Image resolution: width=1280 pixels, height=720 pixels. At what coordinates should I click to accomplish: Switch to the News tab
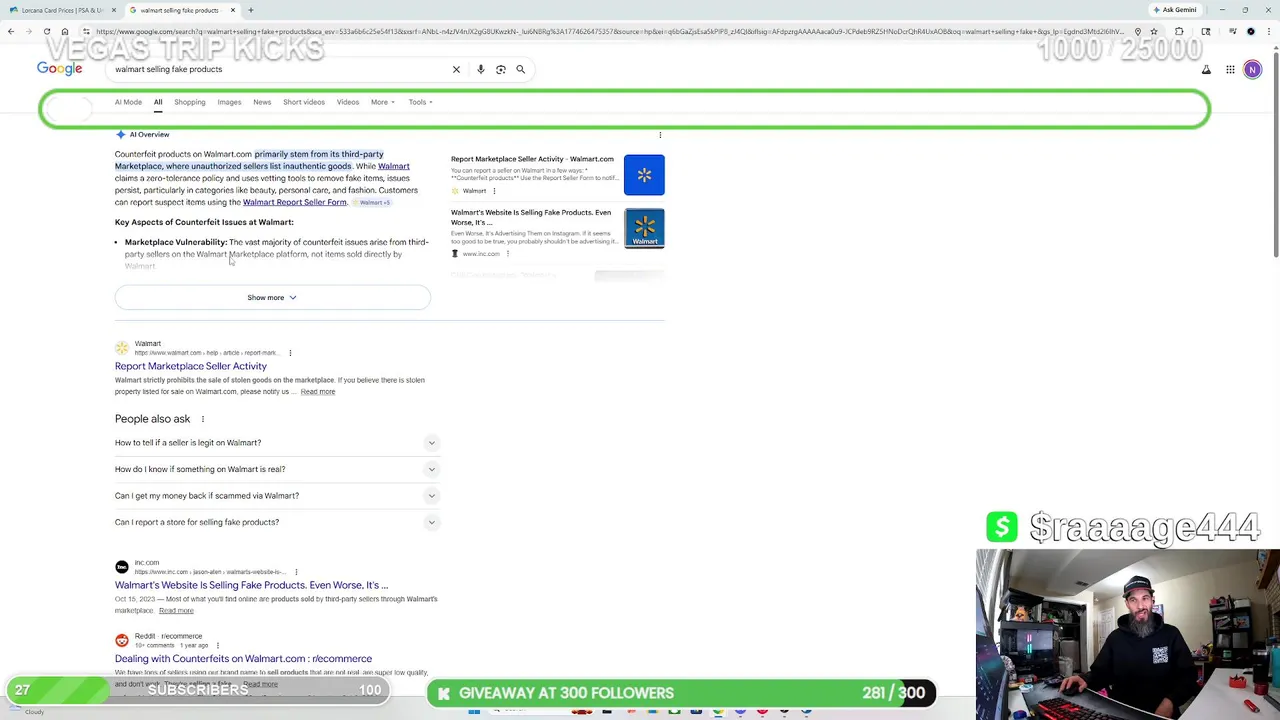pyautogui.click(x=262, y=102)
